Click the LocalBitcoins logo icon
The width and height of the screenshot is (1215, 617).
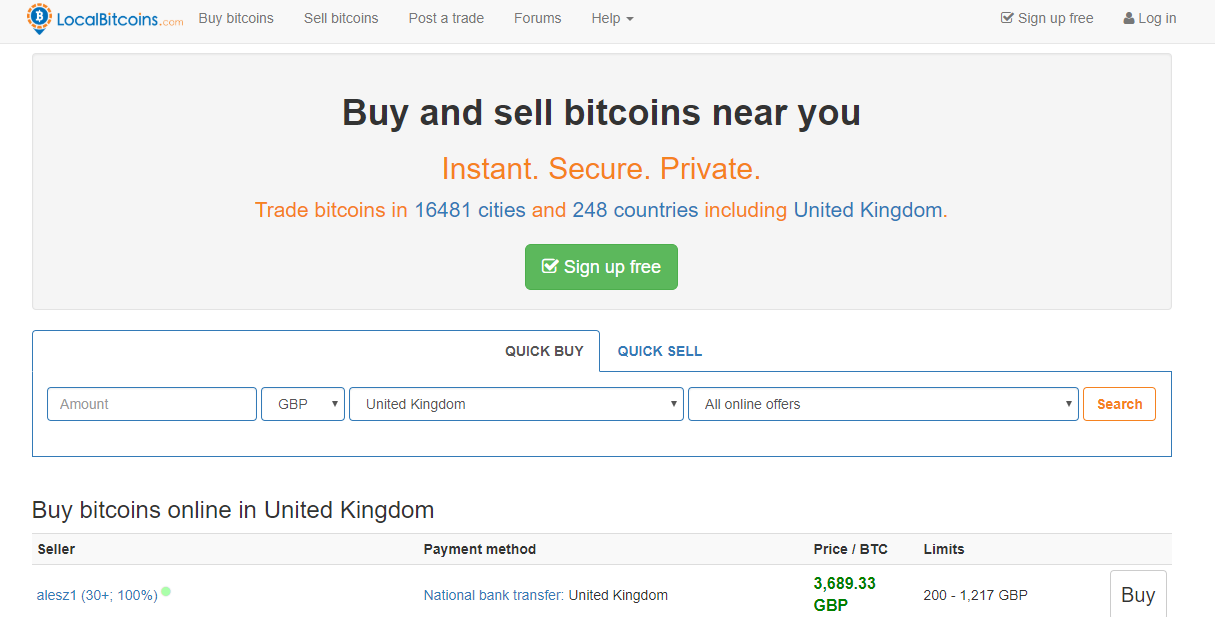coord(40,18)
